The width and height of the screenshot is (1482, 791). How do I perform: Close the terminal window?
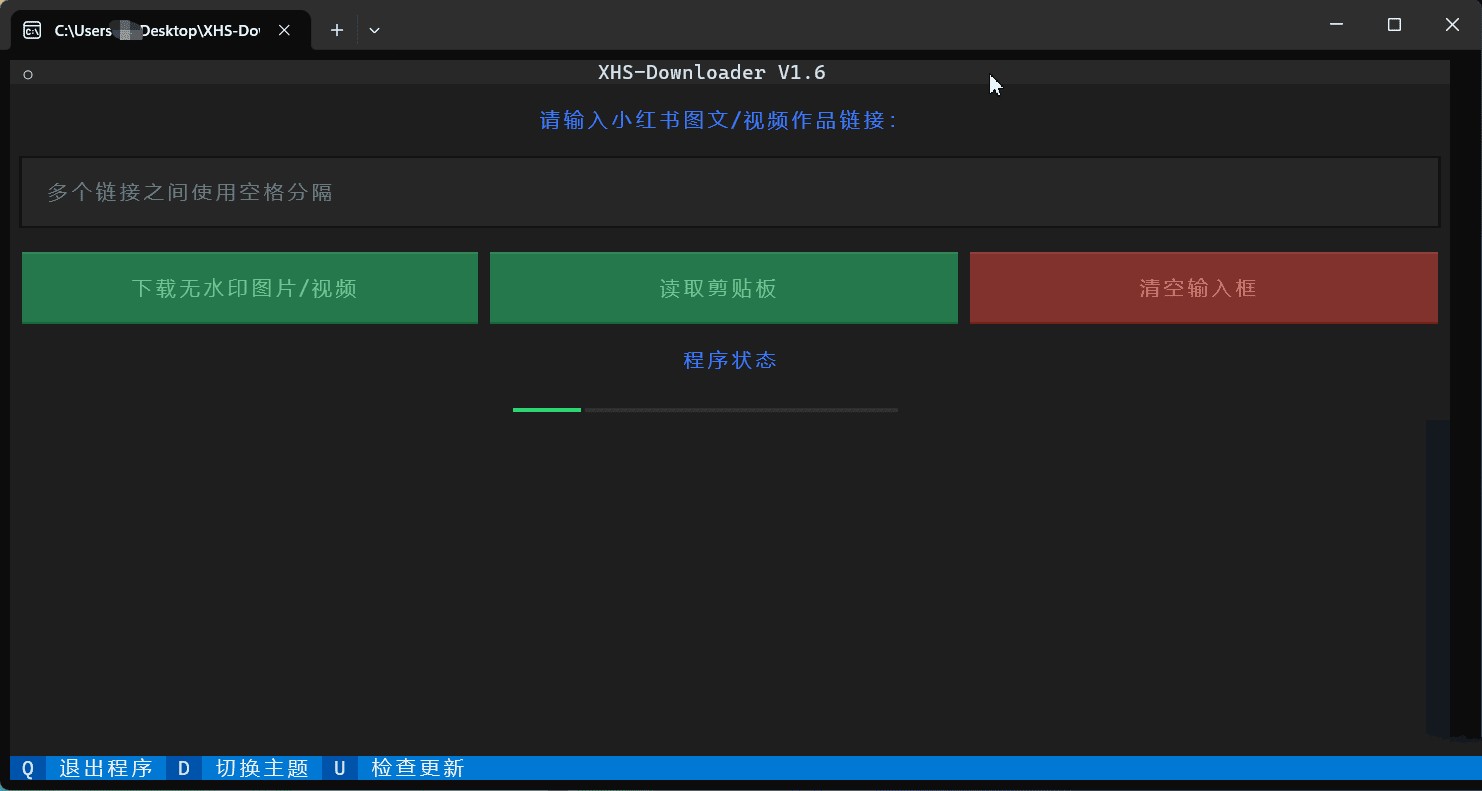pos(1452,25)
